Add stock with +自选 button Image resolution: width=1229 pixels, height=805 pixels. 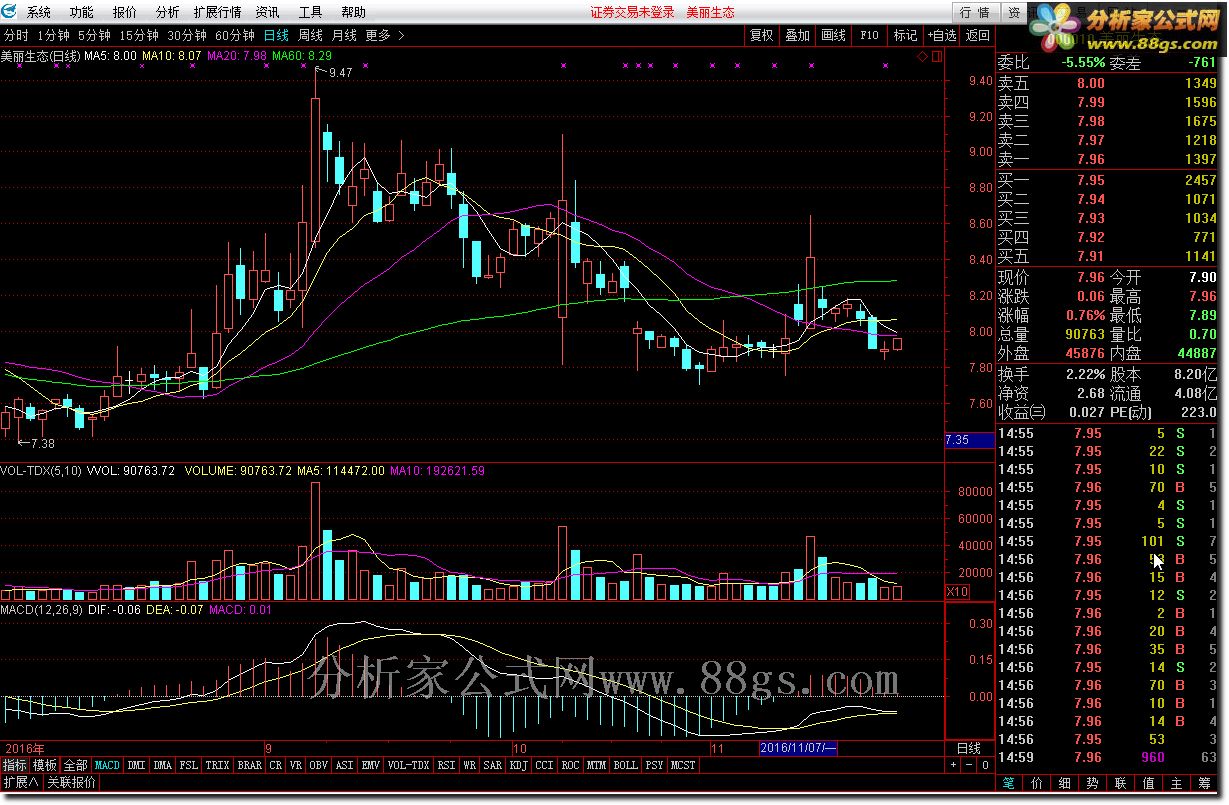point(941,35)
